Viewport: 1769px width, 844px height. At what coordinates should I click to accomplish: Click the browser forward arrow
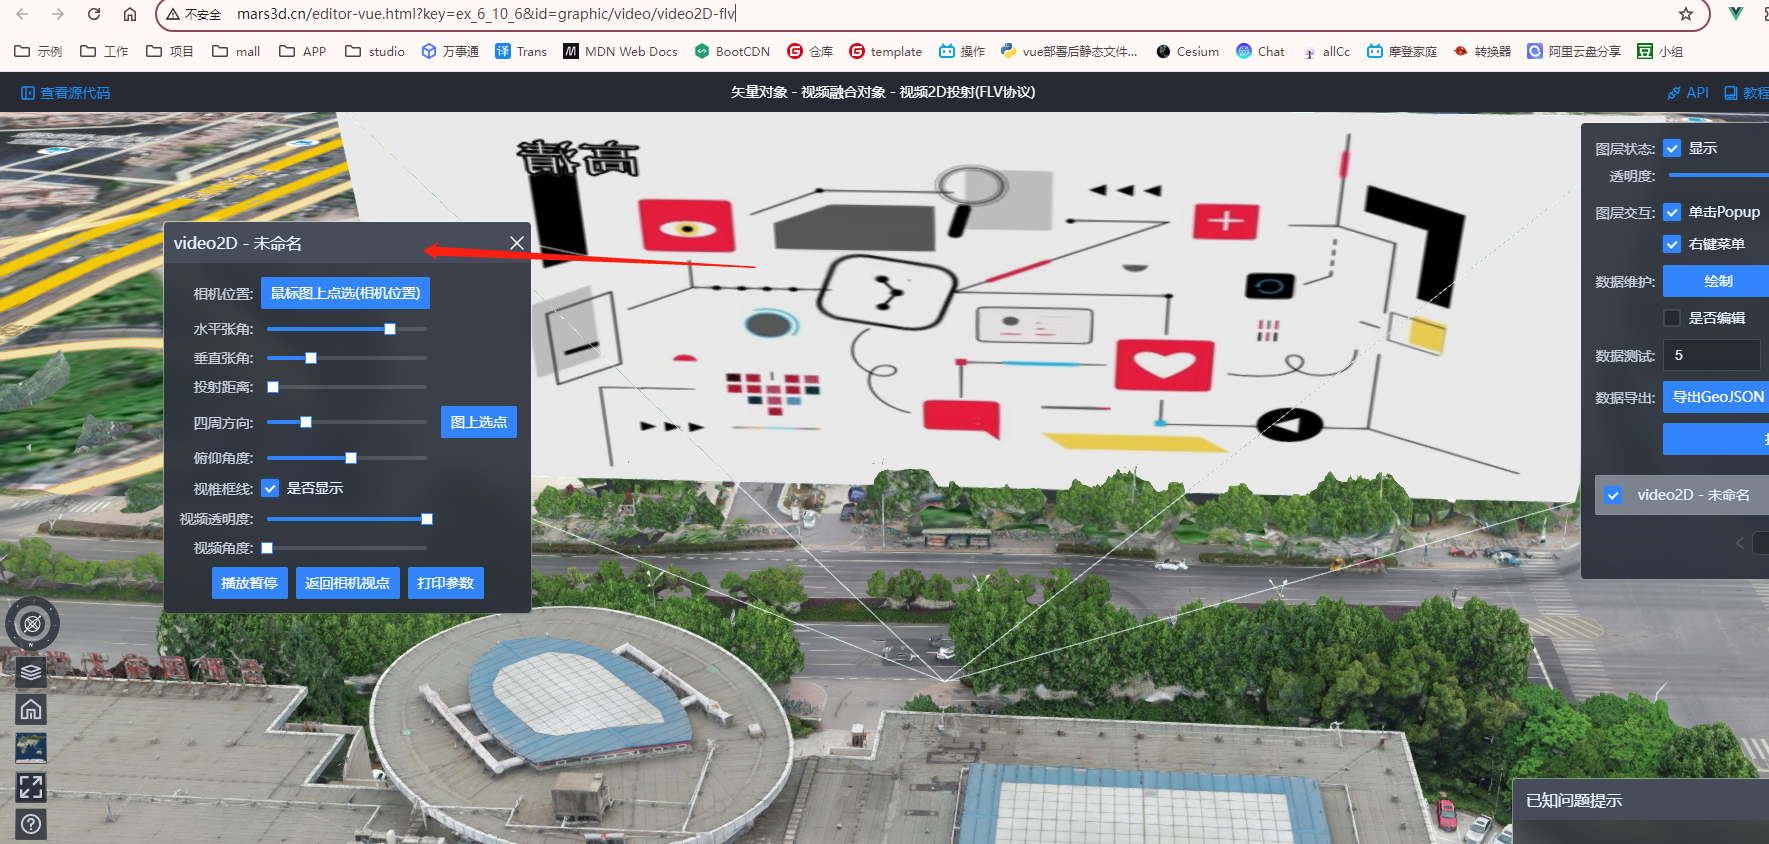[58, 14]
